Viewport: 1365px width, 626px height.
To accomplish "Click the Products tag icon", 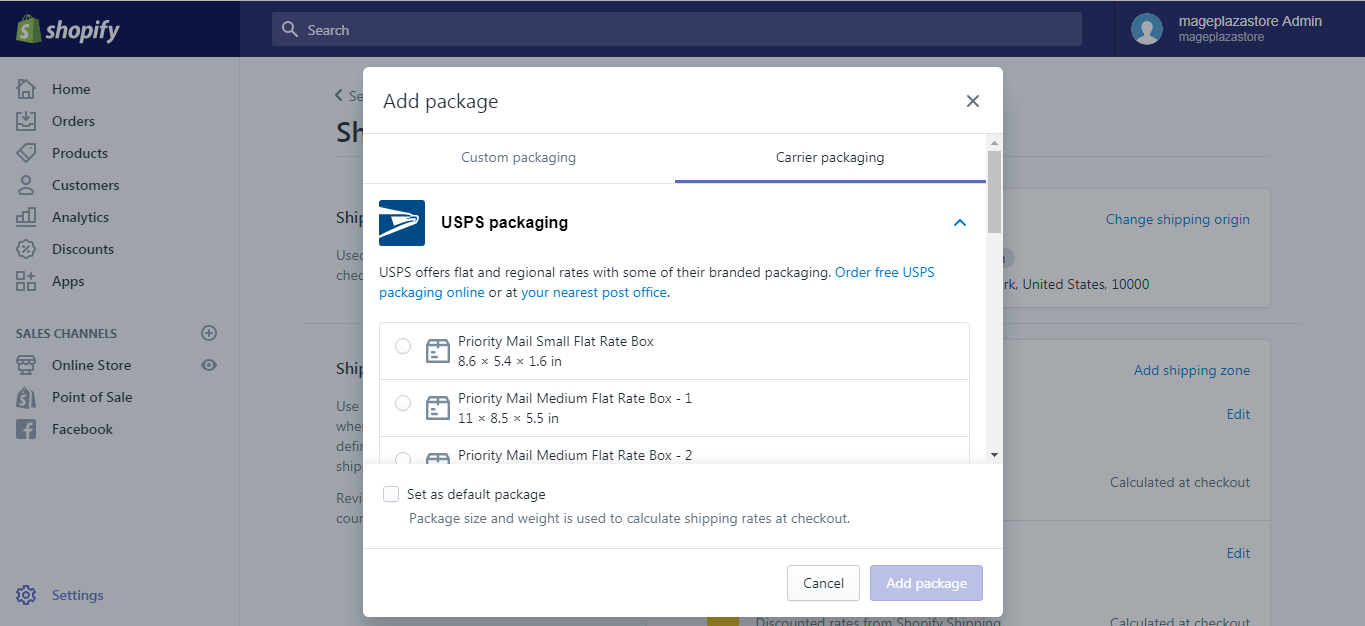I will pyautogui.click(x=26, y=153).
